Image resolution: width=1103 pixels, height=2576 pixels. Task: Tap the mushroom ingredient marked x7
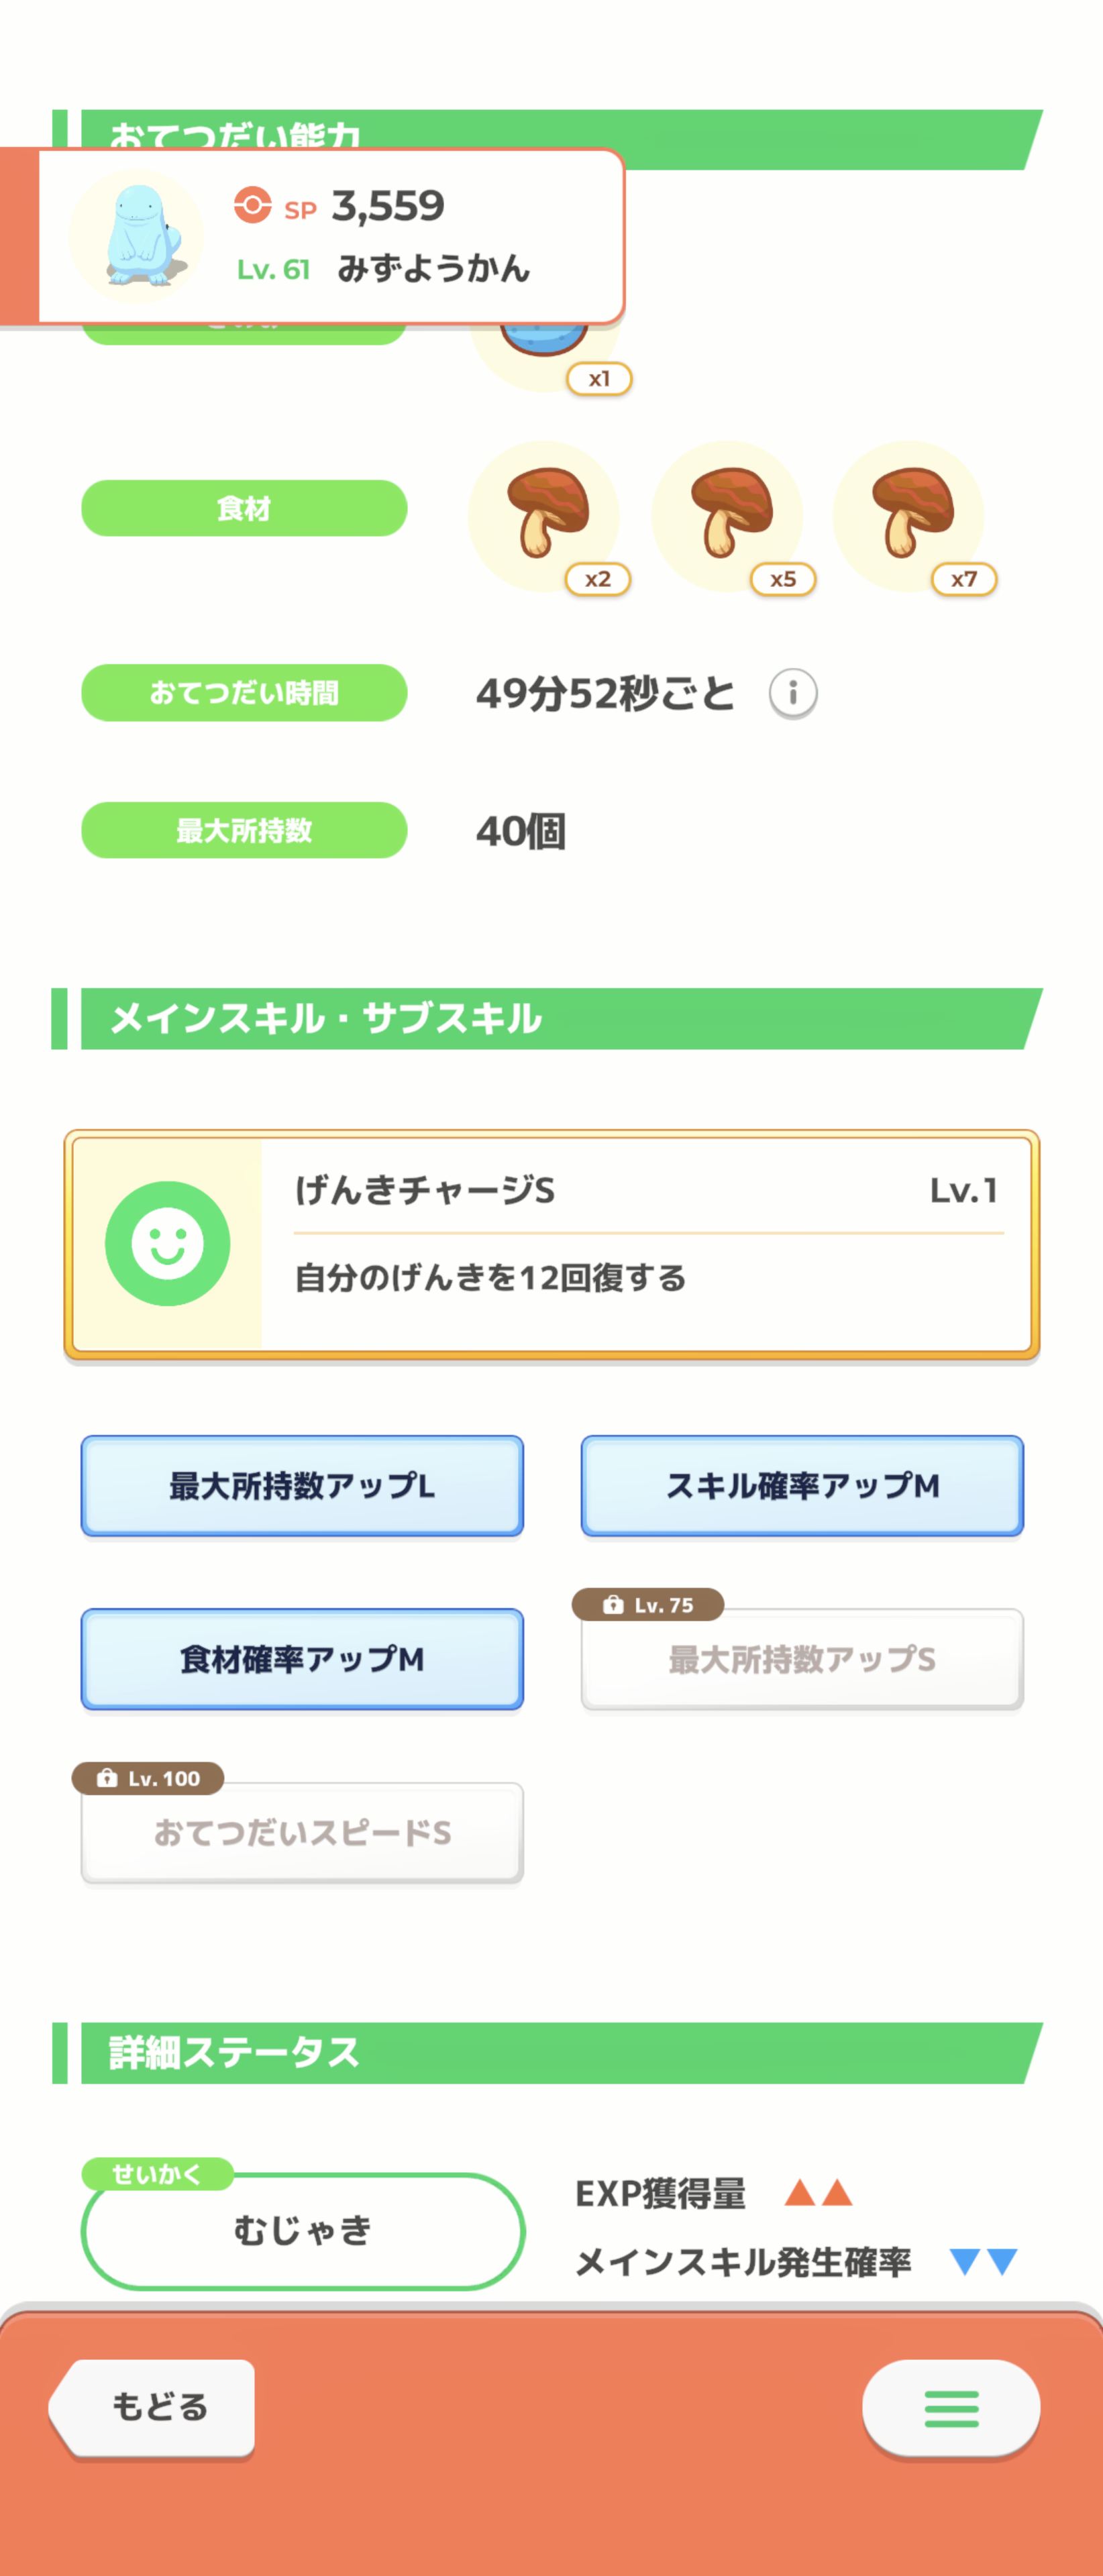click(x=909, y=516)
